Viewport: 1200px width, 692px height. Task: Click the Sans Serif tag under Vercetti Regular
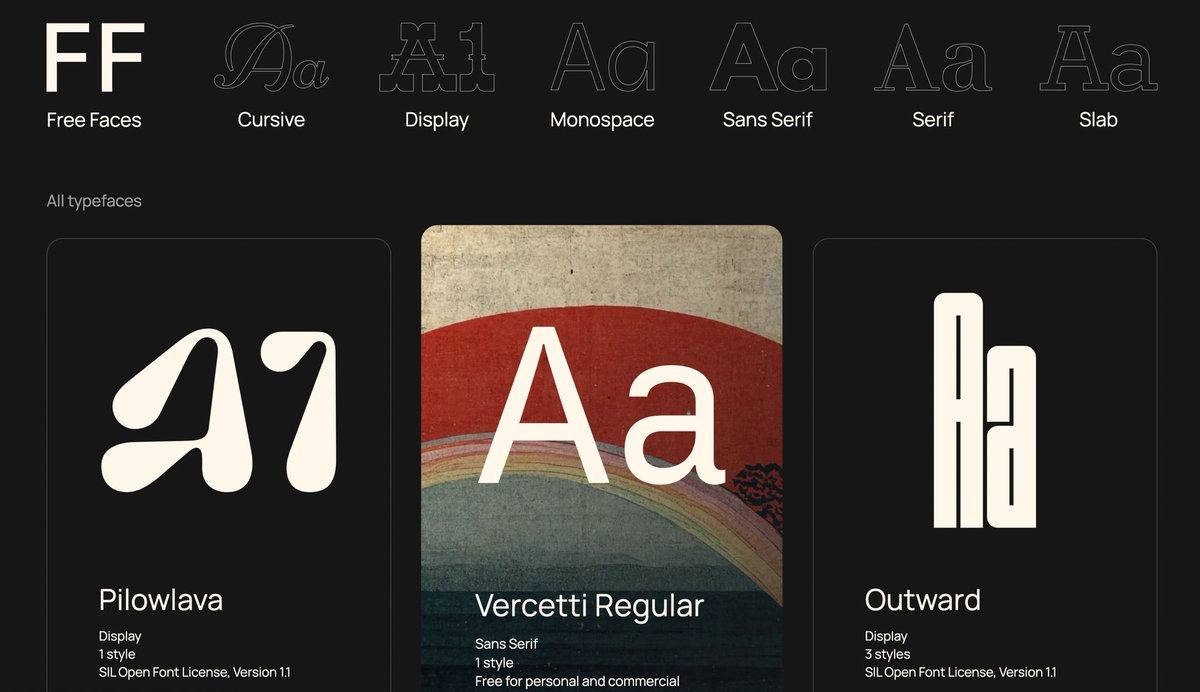(507, 644)
